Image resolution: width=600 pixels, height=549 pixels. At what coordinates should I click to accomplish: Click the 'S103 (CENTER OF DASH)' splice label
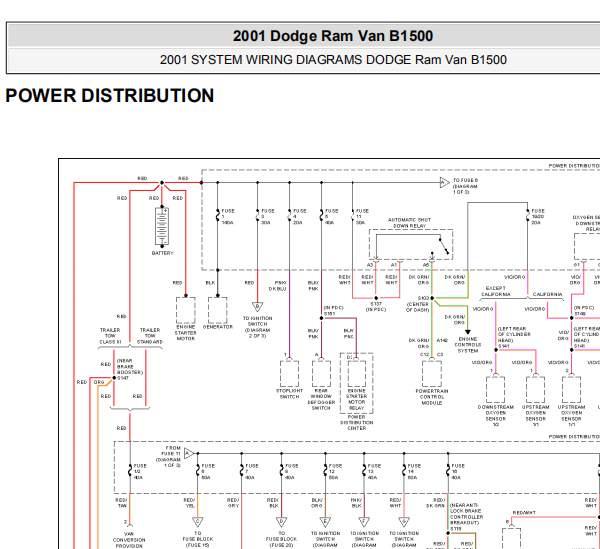[417, 304]
